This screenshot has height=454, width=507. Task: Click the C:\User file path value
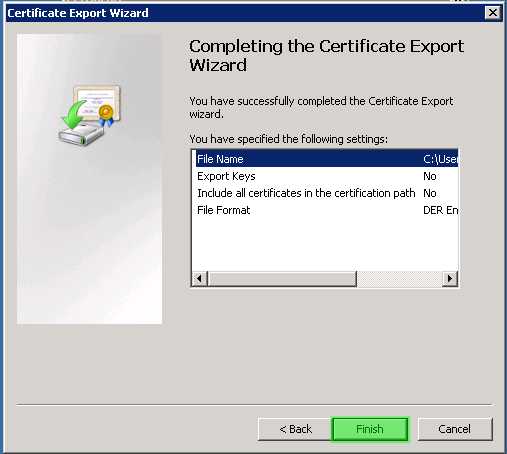(x=440, y=159)
